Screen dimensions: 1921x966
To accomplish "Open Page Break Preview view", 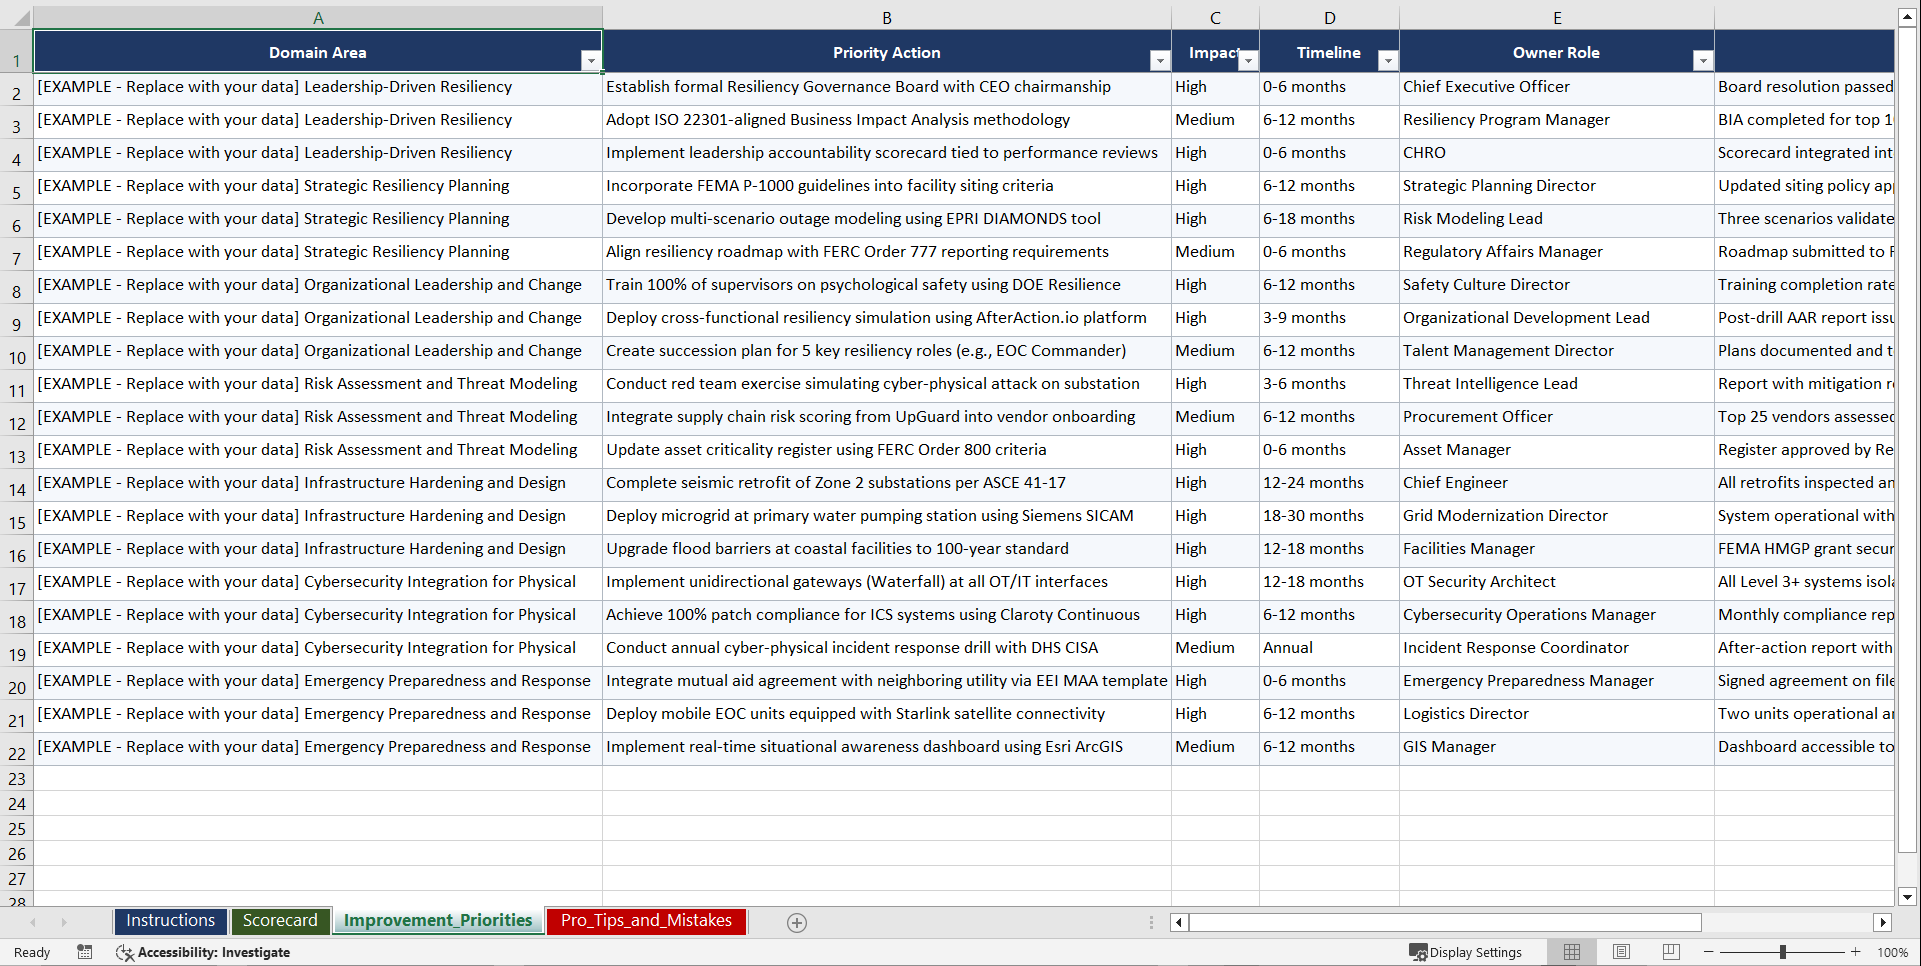I will [1671, 952].
